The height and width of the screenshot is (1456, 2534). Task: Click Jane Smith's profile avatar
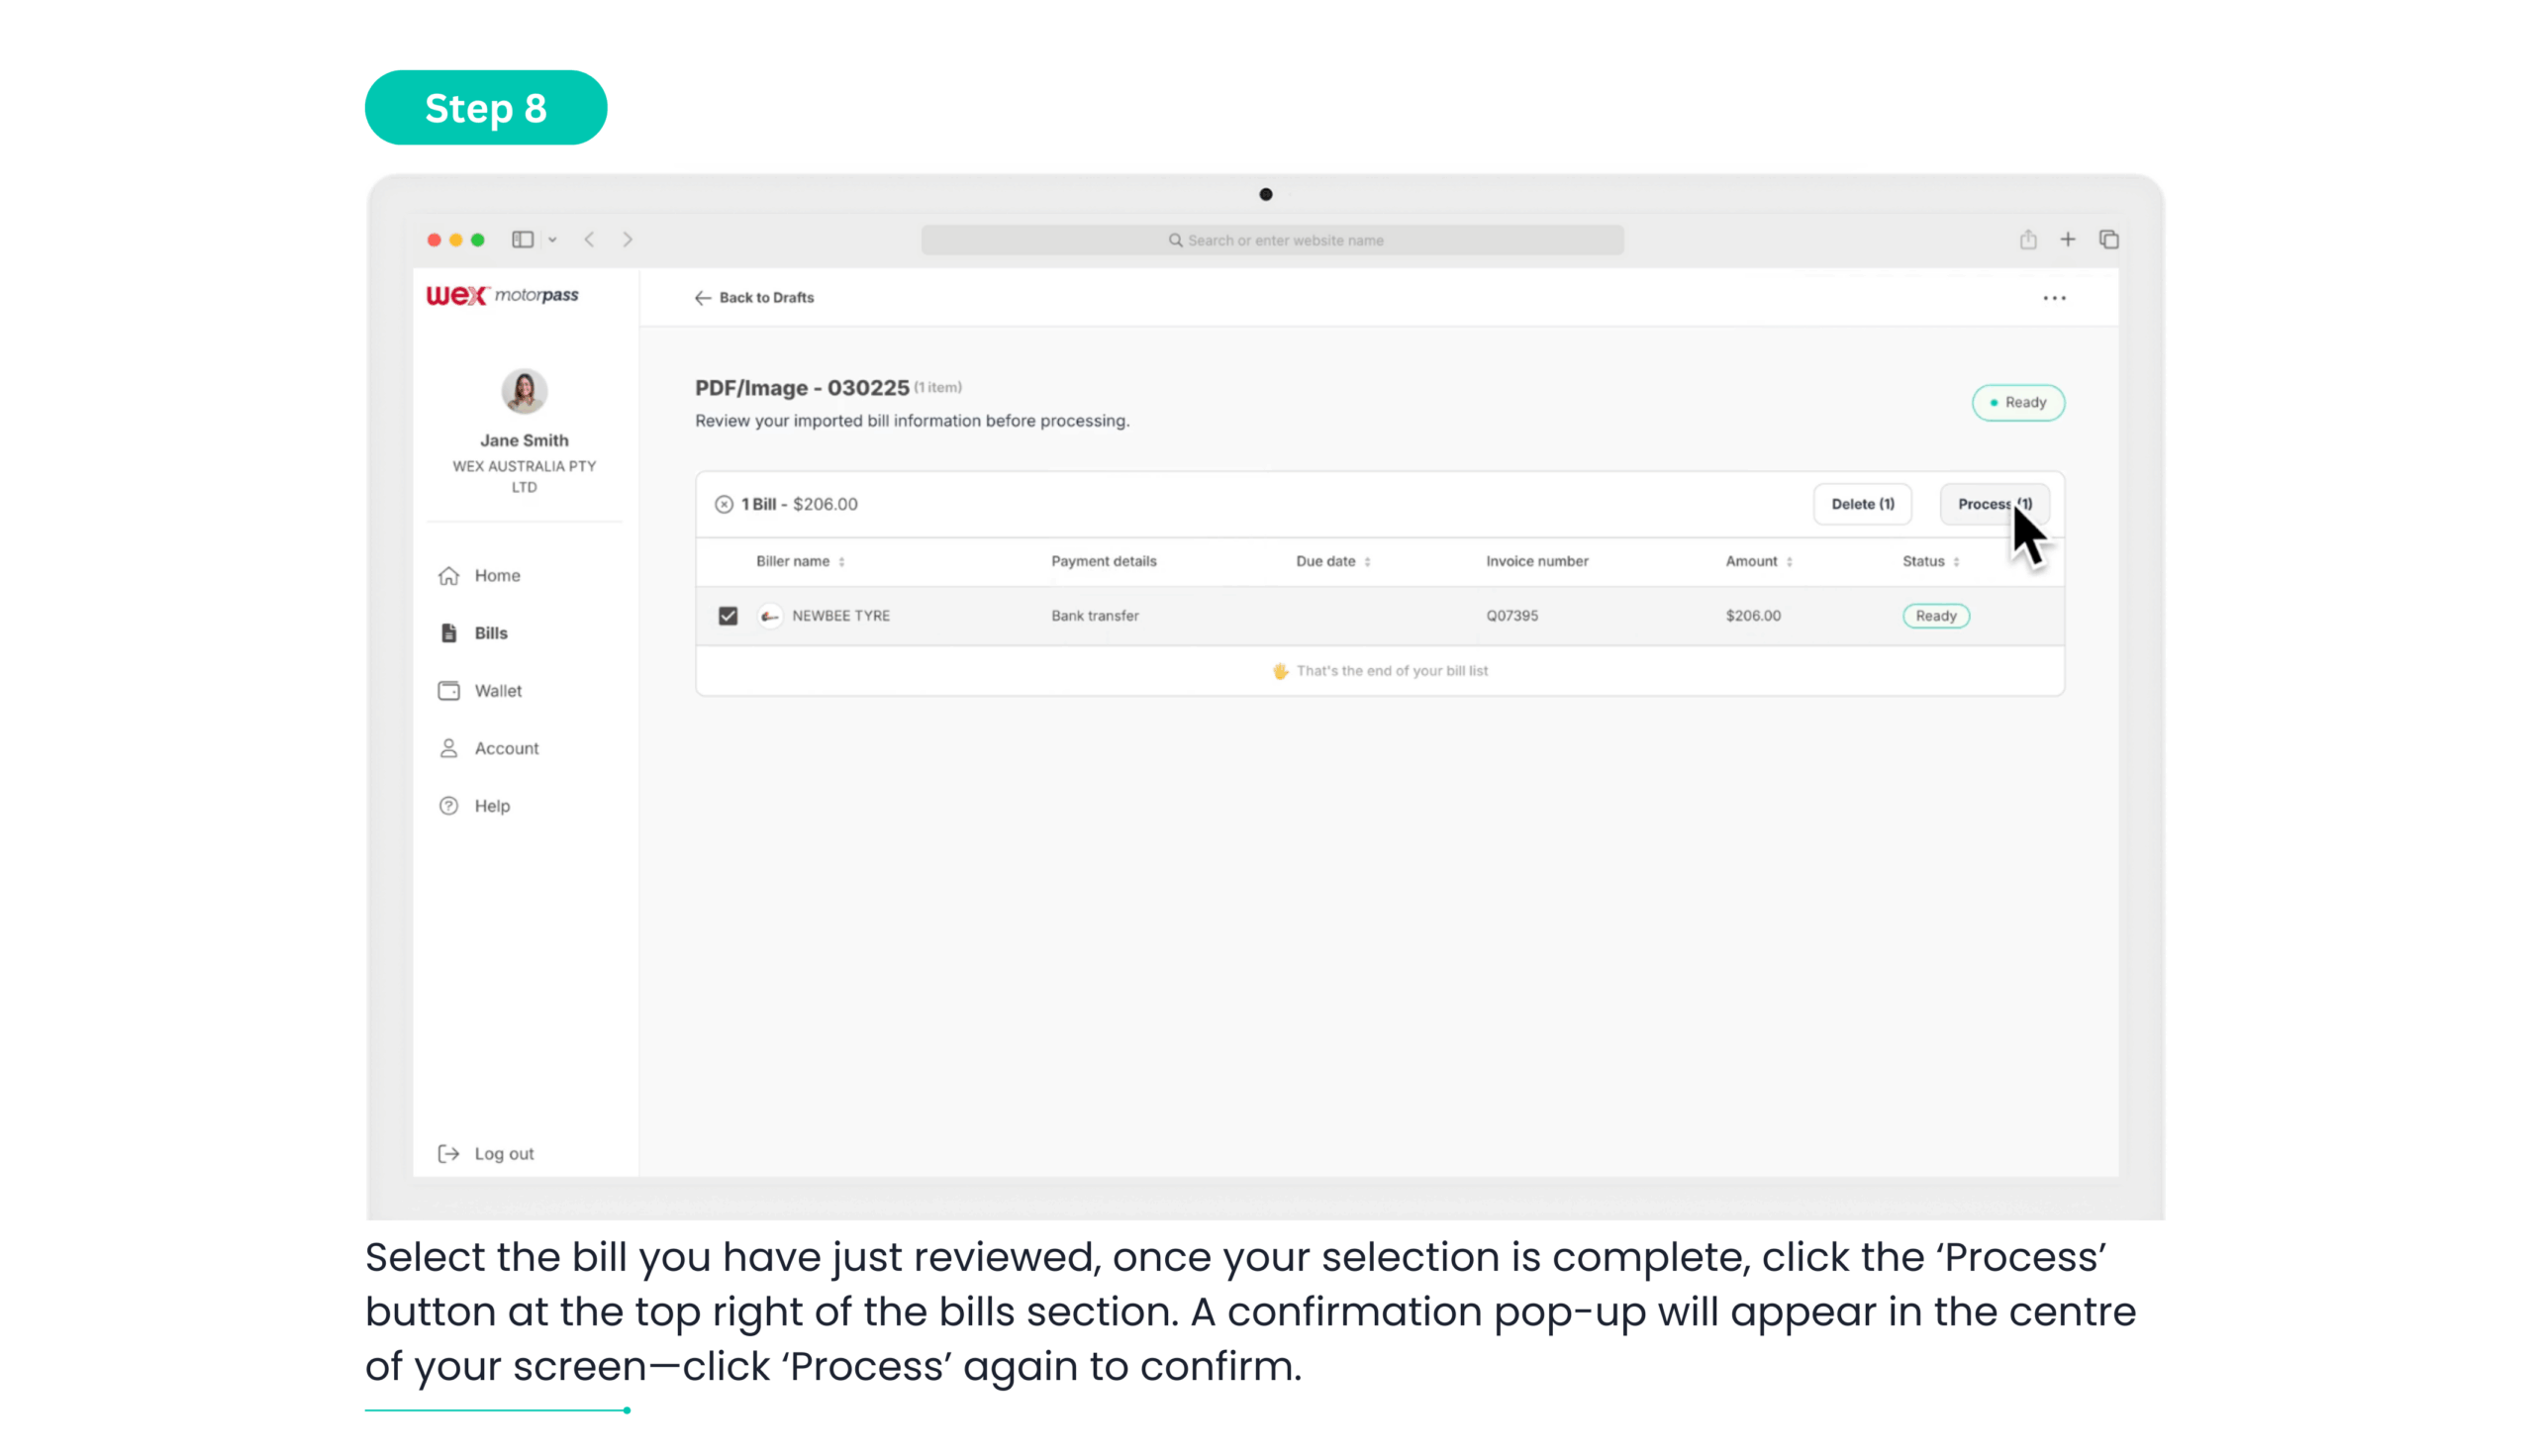point(523,391)
